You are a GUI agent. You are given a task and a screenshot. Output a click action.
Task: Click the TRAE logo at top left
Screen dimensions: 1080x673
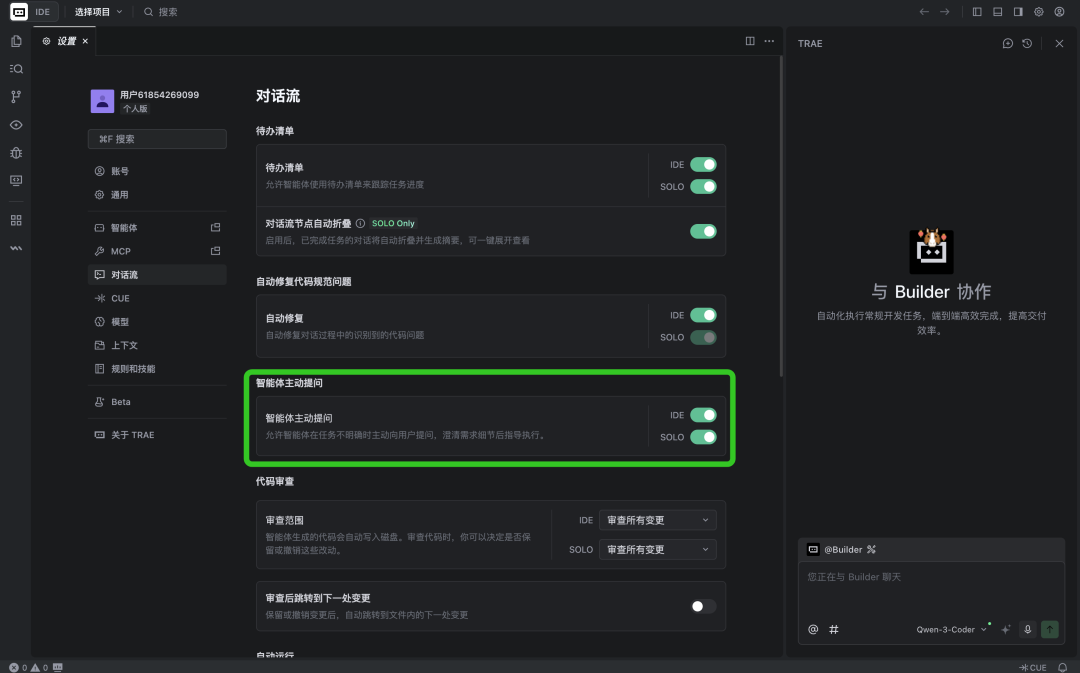pos(19,12)
